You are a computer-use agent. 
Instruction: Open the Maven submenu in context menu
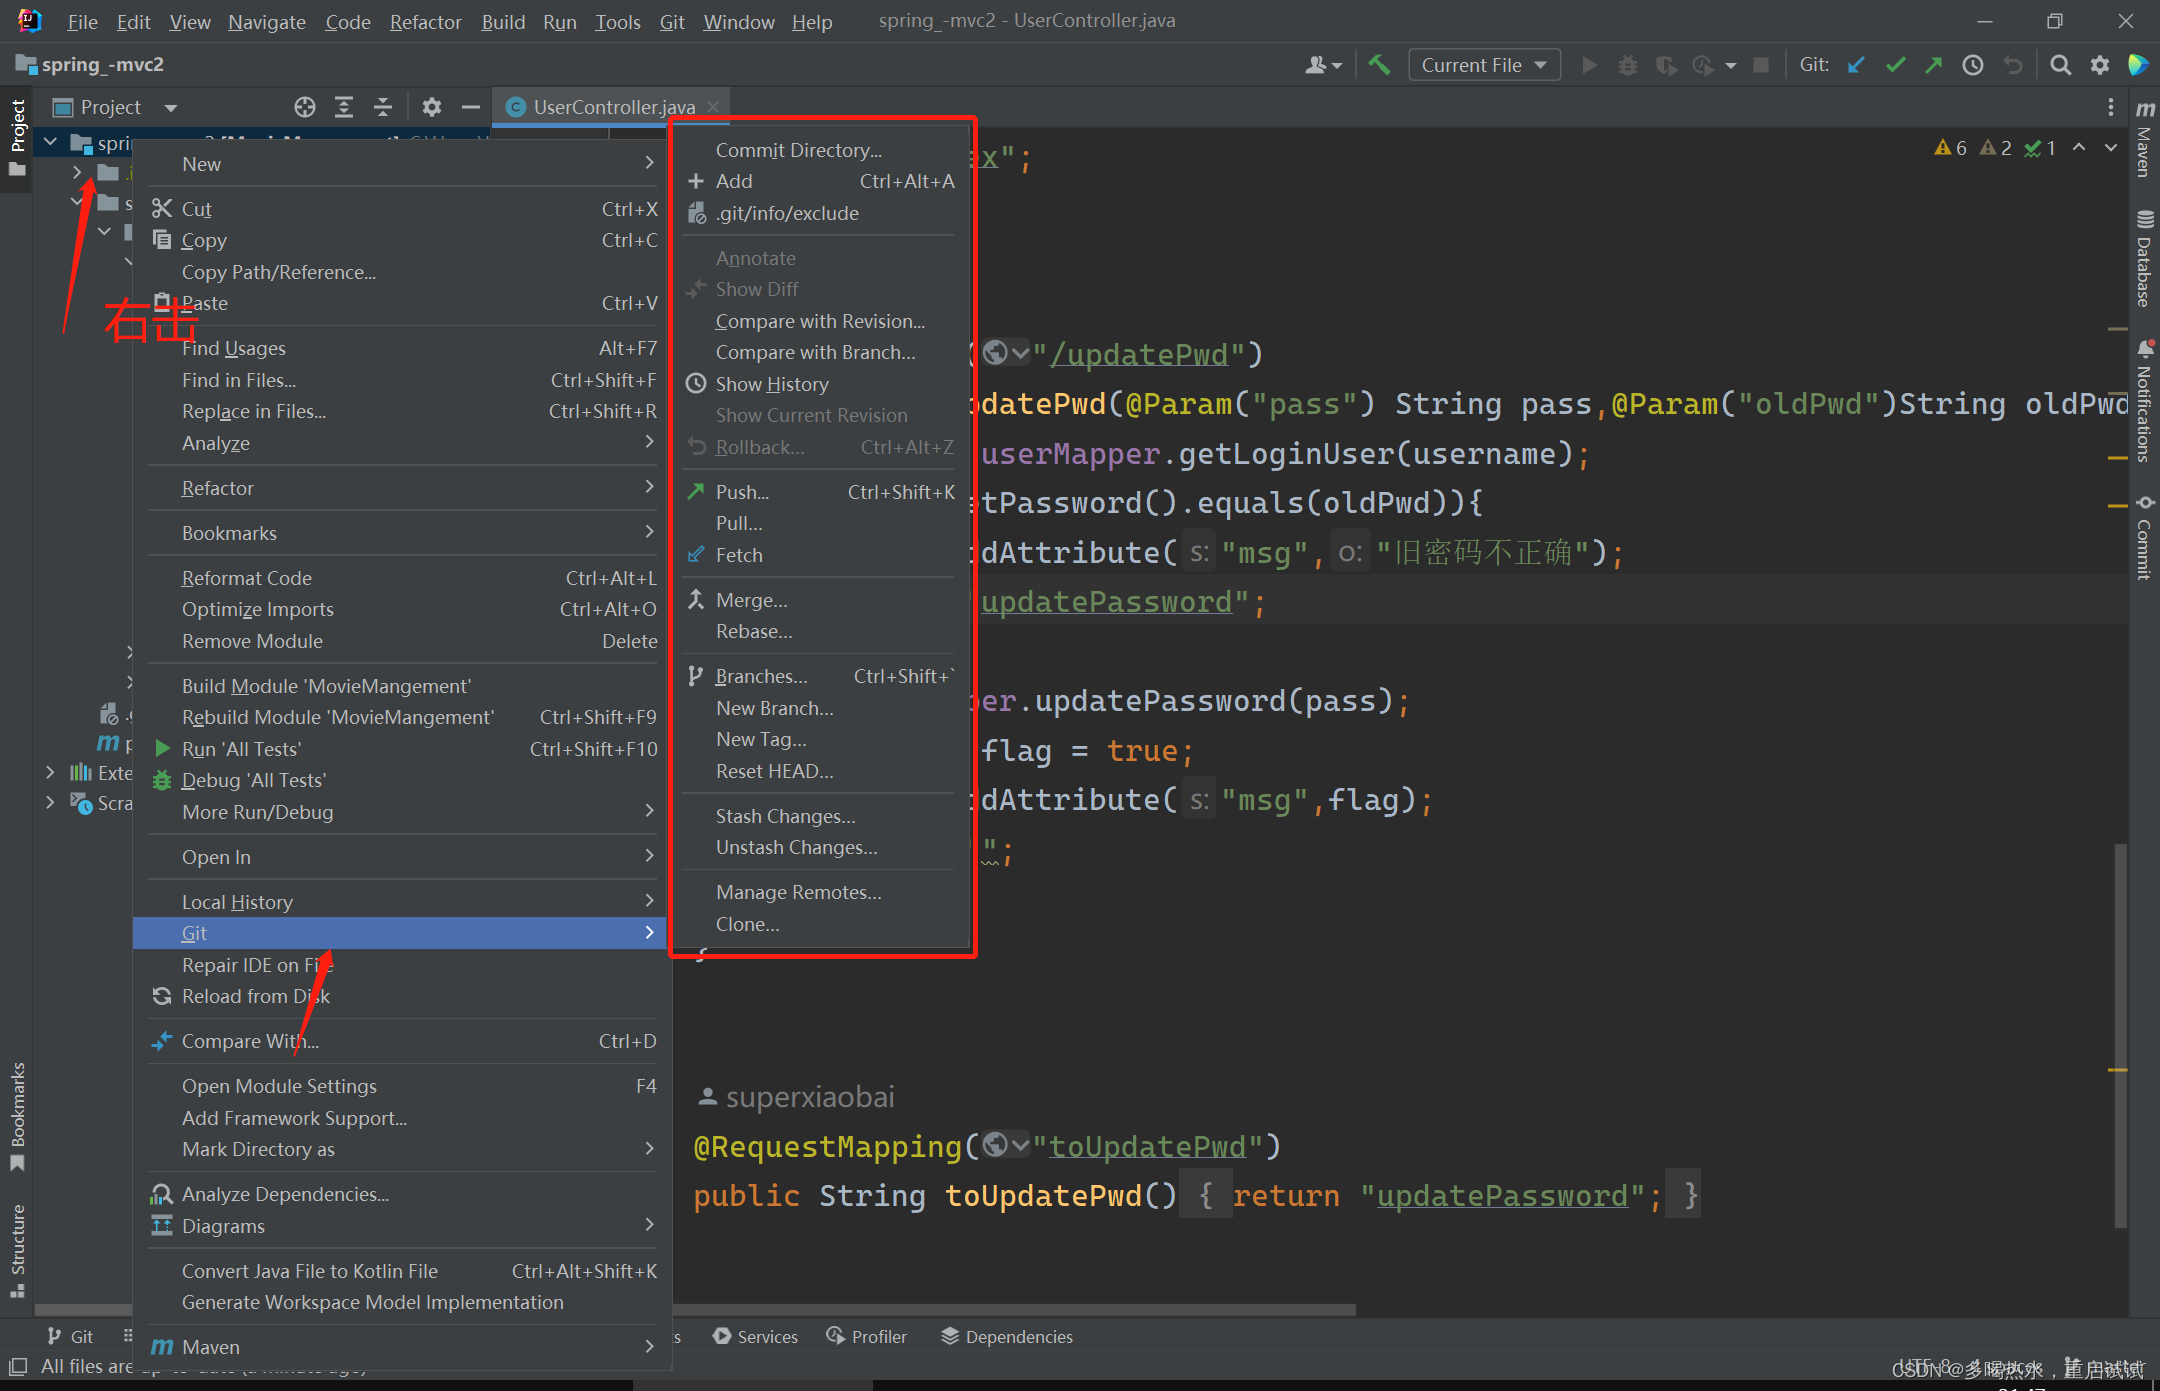(402, 1347)
